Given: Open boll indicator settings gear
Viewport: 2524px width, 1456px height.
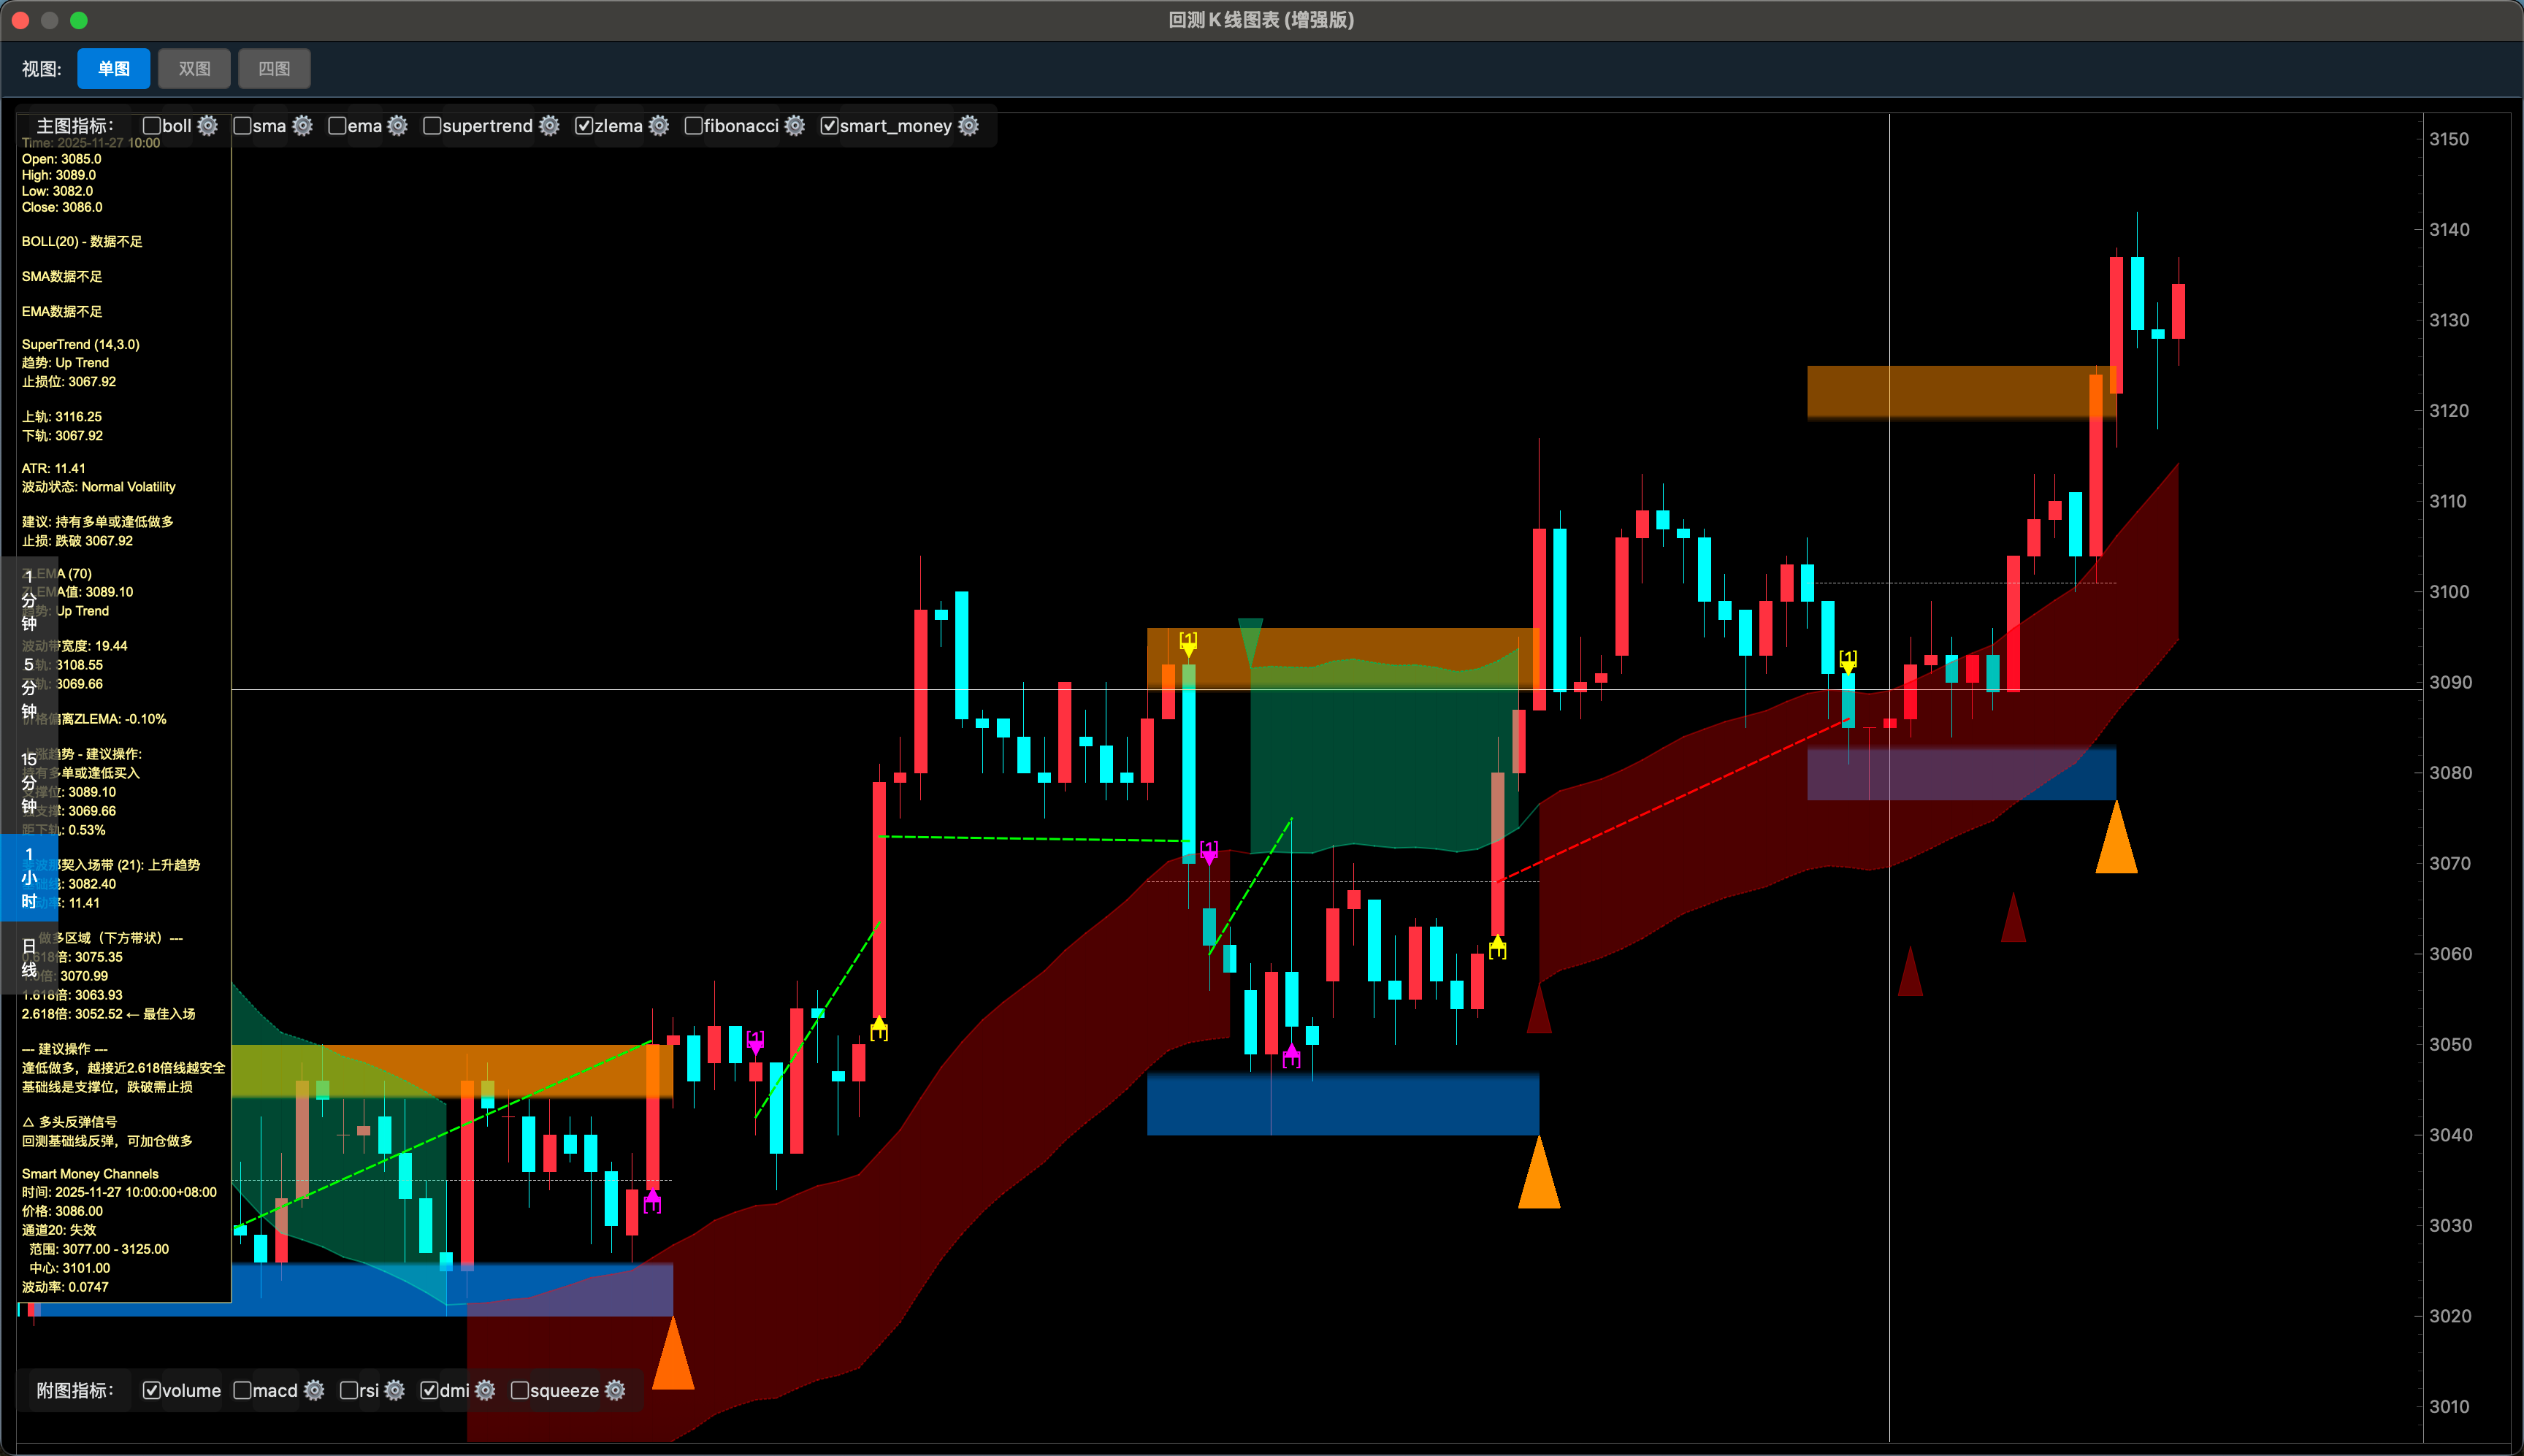Looking at the screenshot, I should 207,126.
